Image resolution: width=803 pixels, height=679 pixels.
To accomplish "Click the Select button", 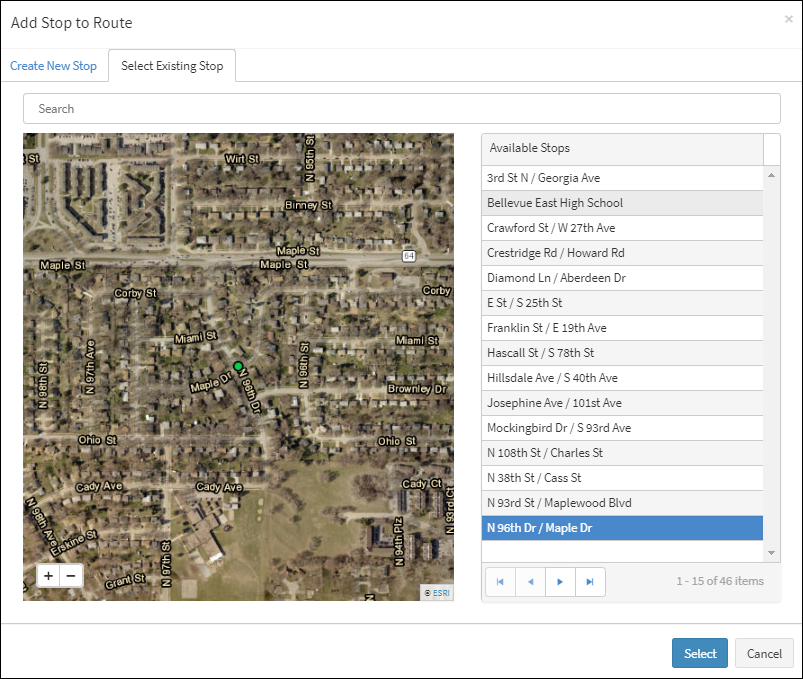I will click(700, 653).
